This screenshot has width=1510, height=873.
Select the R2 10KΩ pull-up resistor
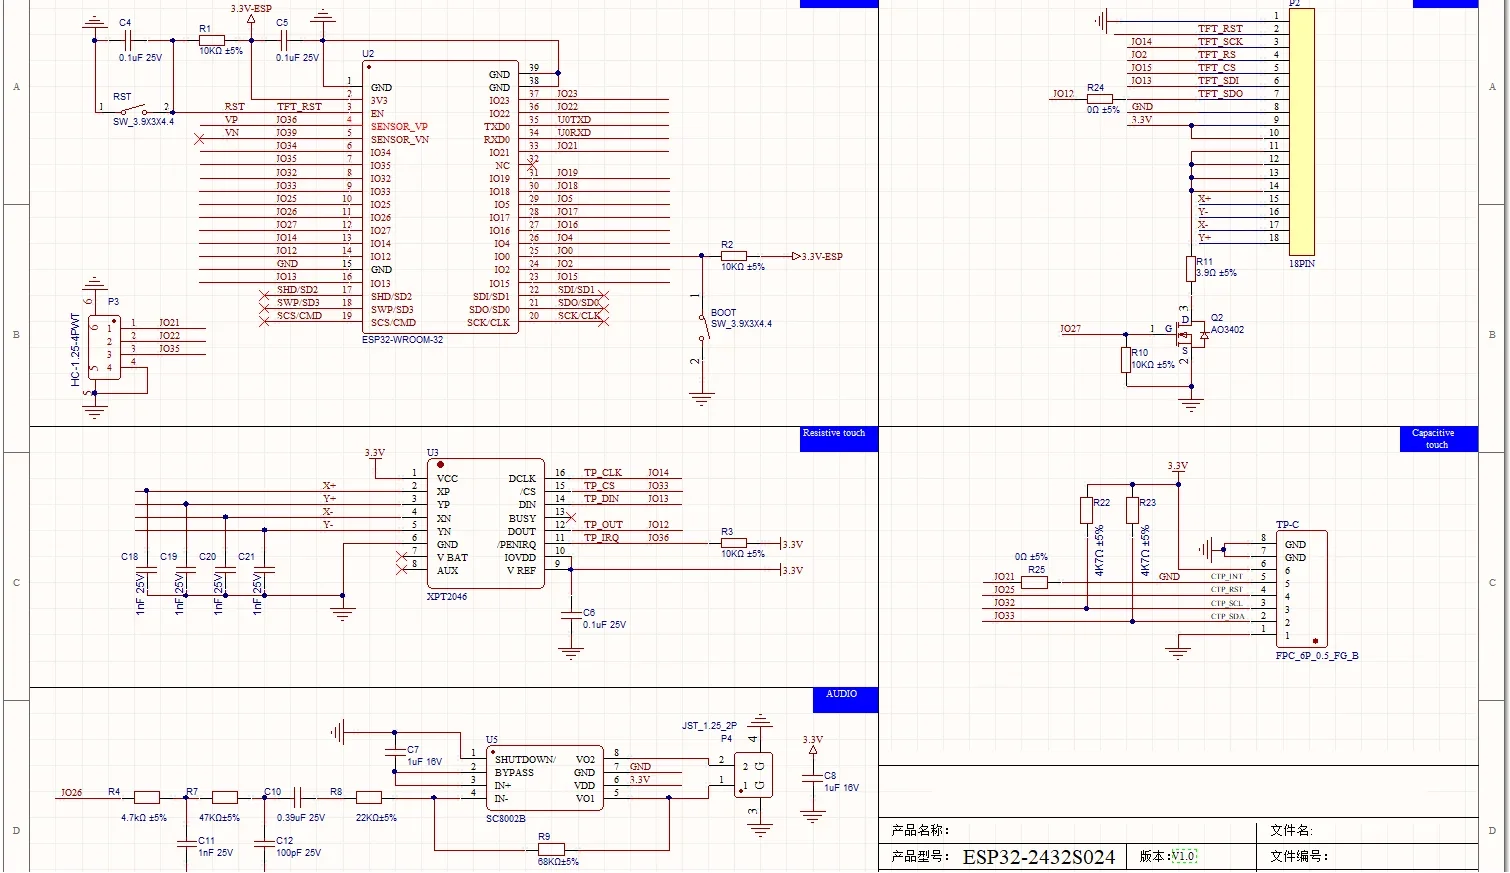[733, 256]
